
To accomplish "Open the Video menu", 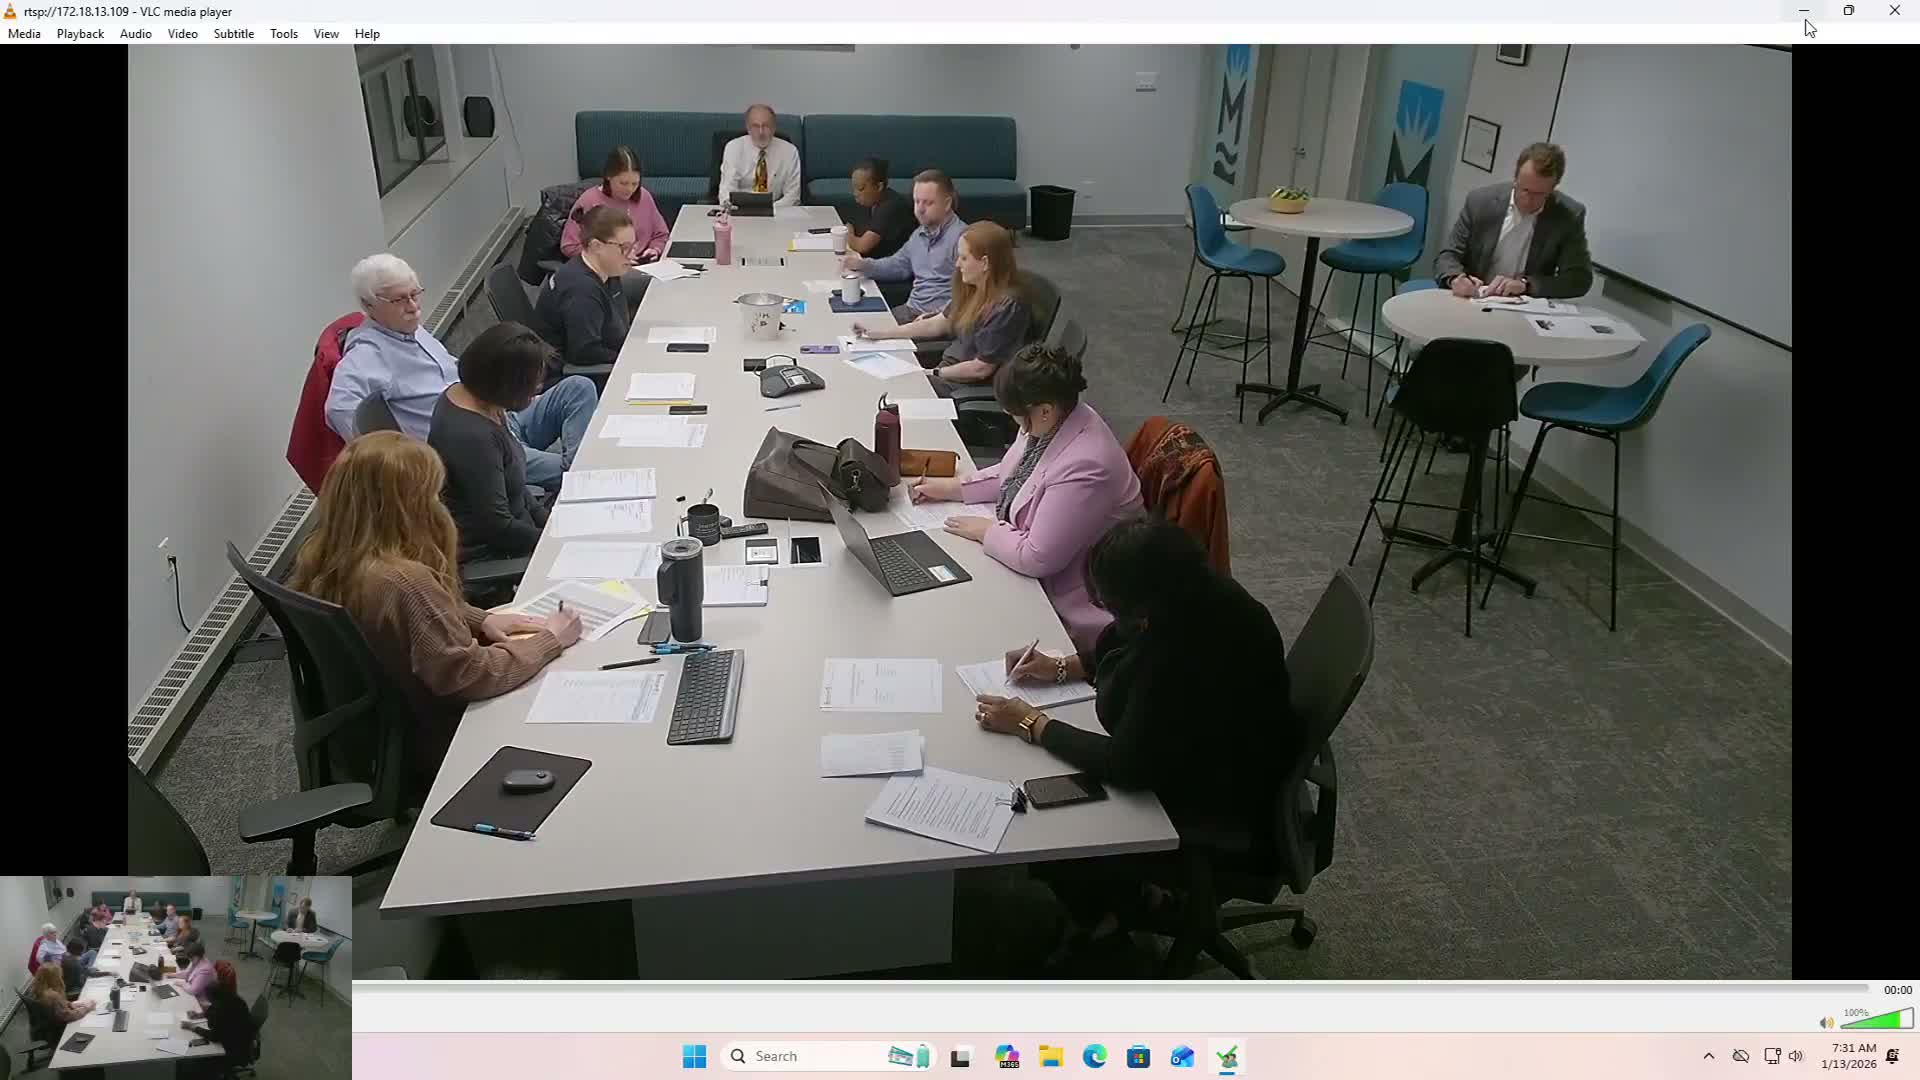I will pyautogui.click(x=182, y=34).
